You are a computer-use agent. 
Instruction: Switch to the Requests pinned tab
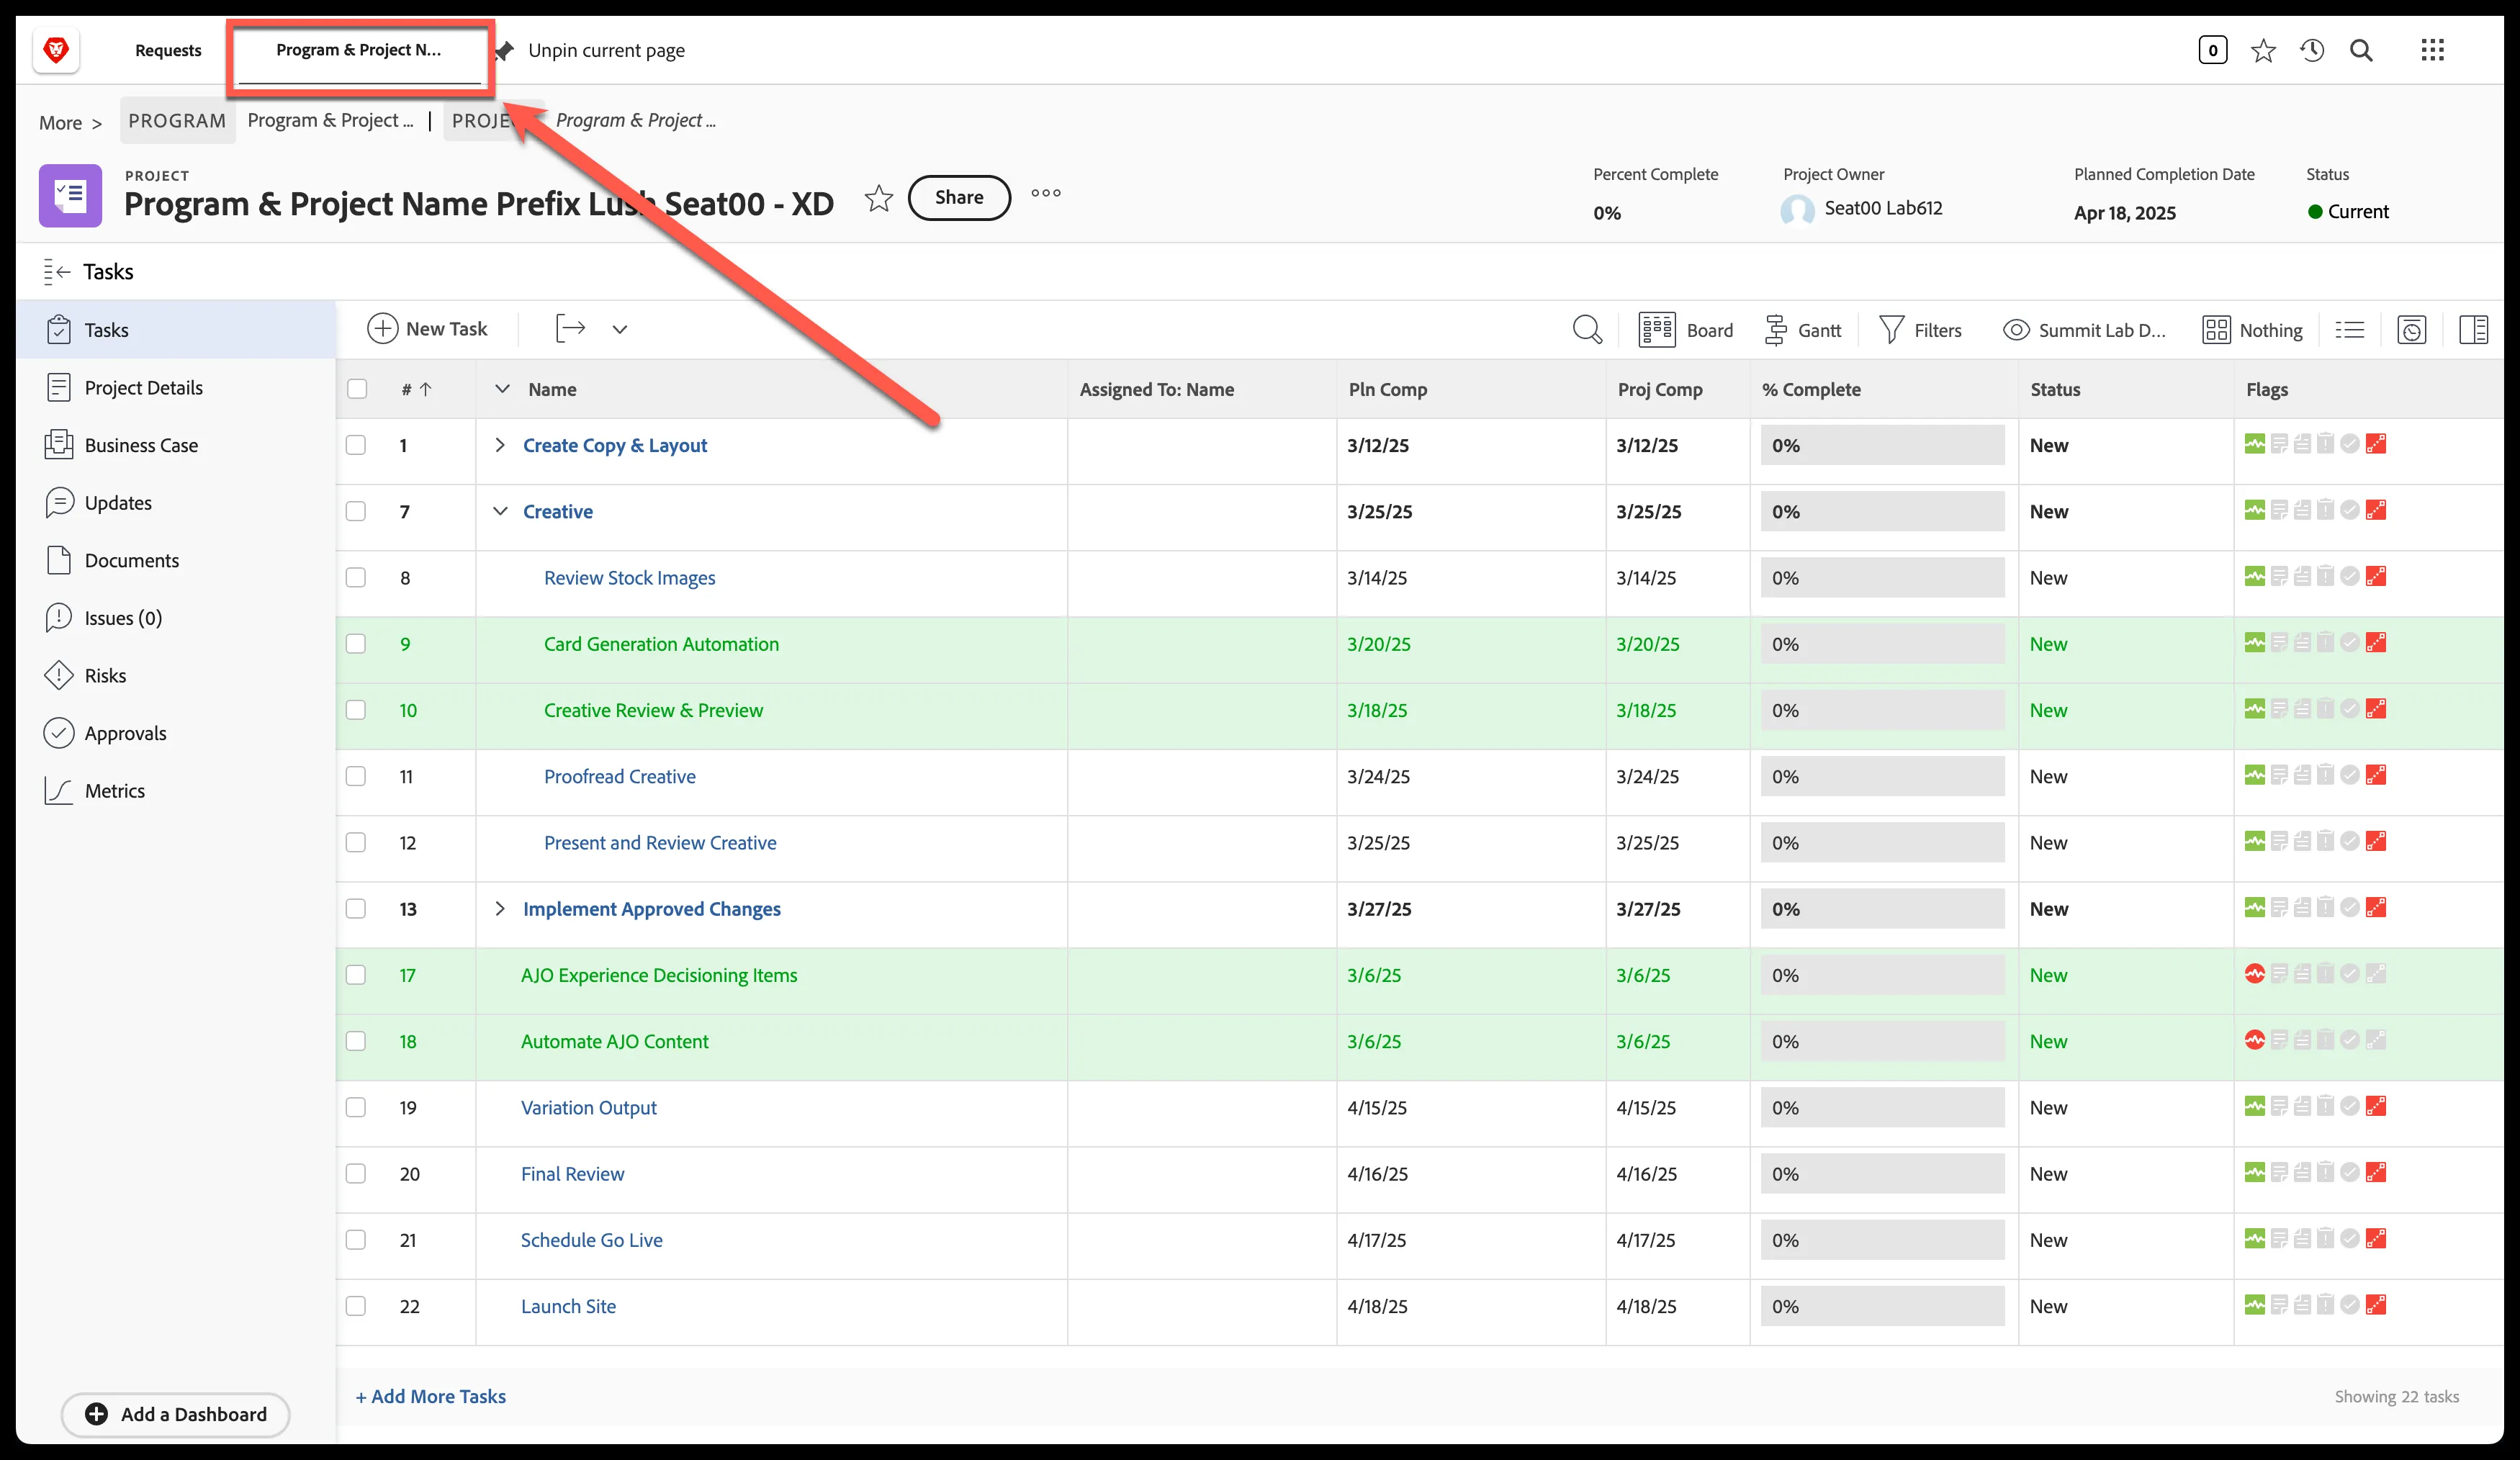(168, 50)
